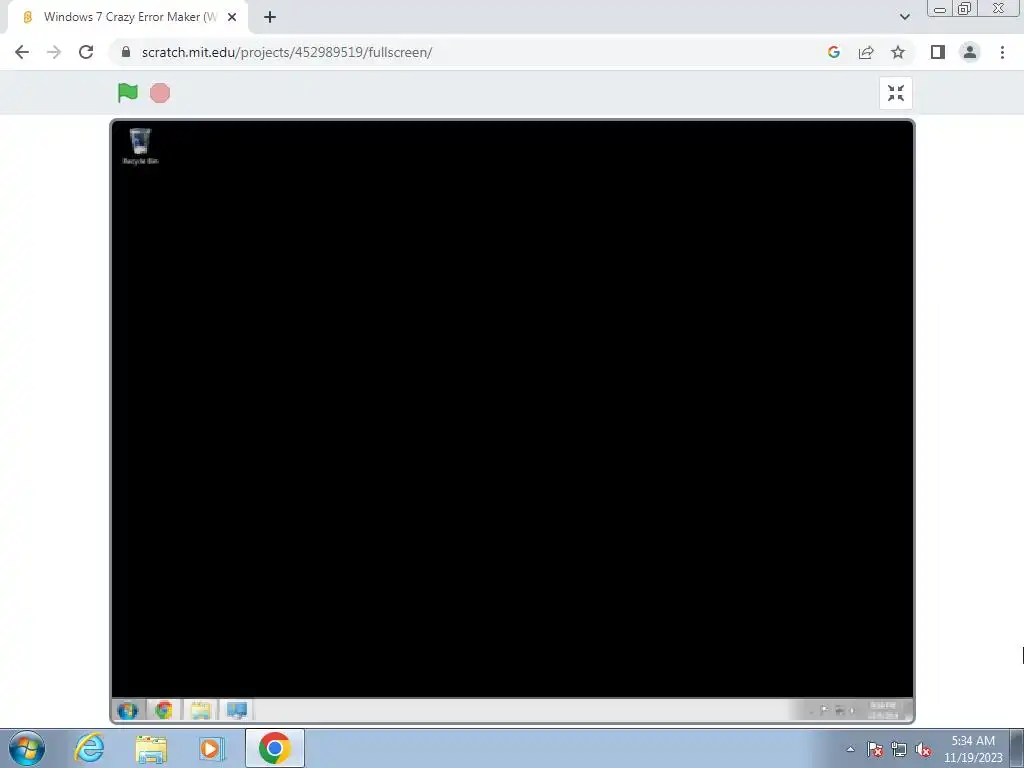Screen dimensions: 1024x768
Task: Open Windows Explorer from taskbar
Action: (151, 748)
